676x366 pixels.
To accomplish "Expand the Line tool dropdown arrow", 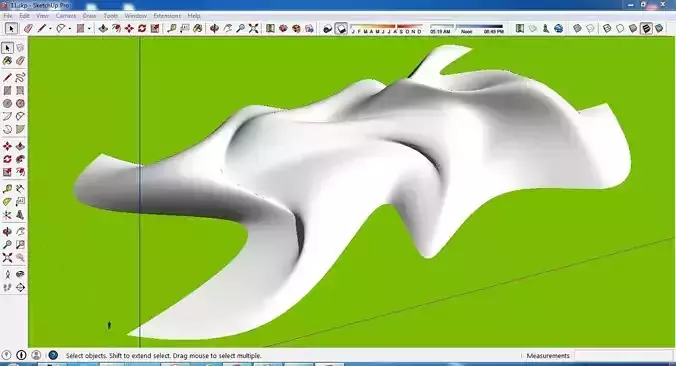I will pyautogui.click(x=50, y=29).
